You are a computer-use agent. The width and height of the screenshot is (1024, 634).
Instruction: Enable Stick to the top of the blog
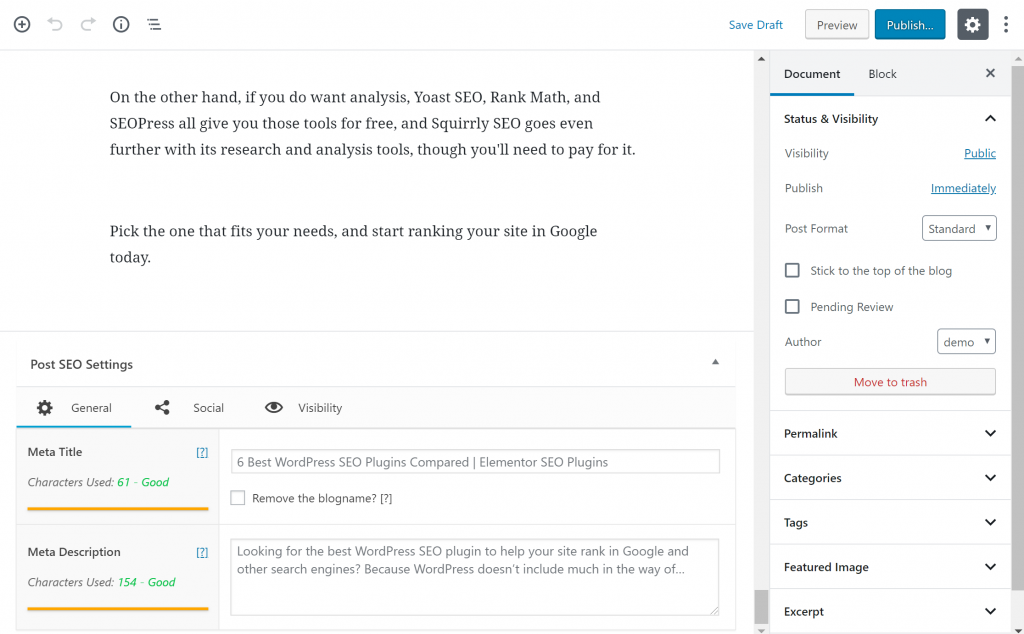pos(793,271)
